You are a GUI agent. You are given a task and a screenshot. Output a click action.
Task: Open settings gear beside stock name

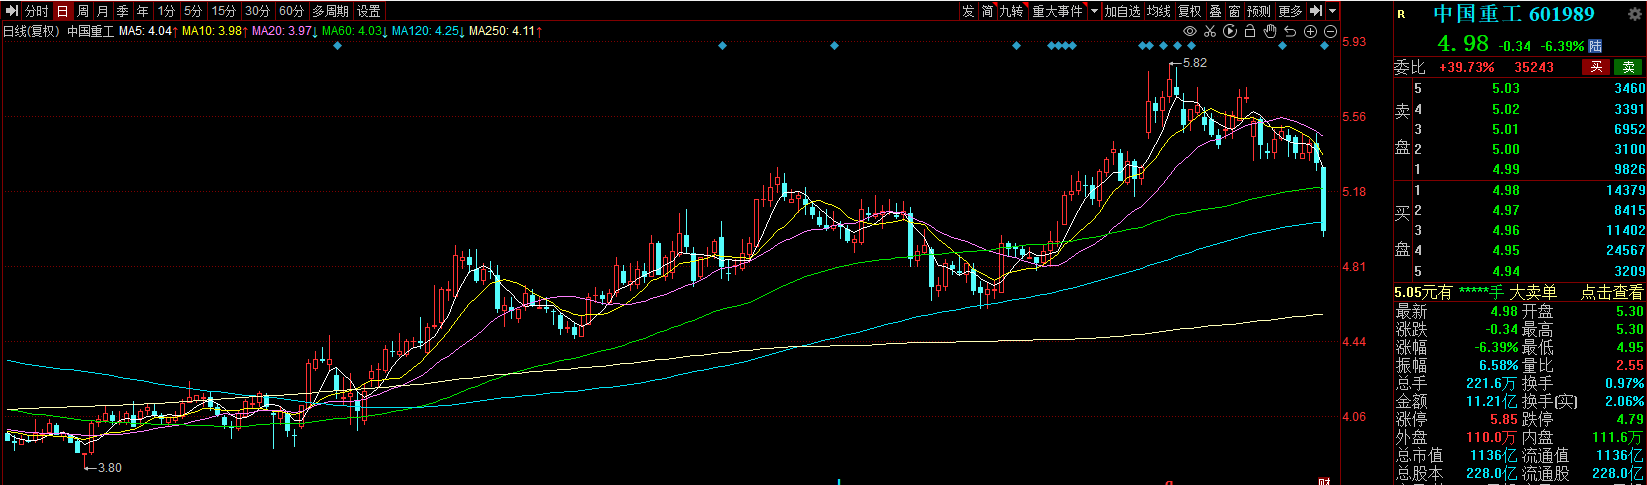click(1635, 14)
